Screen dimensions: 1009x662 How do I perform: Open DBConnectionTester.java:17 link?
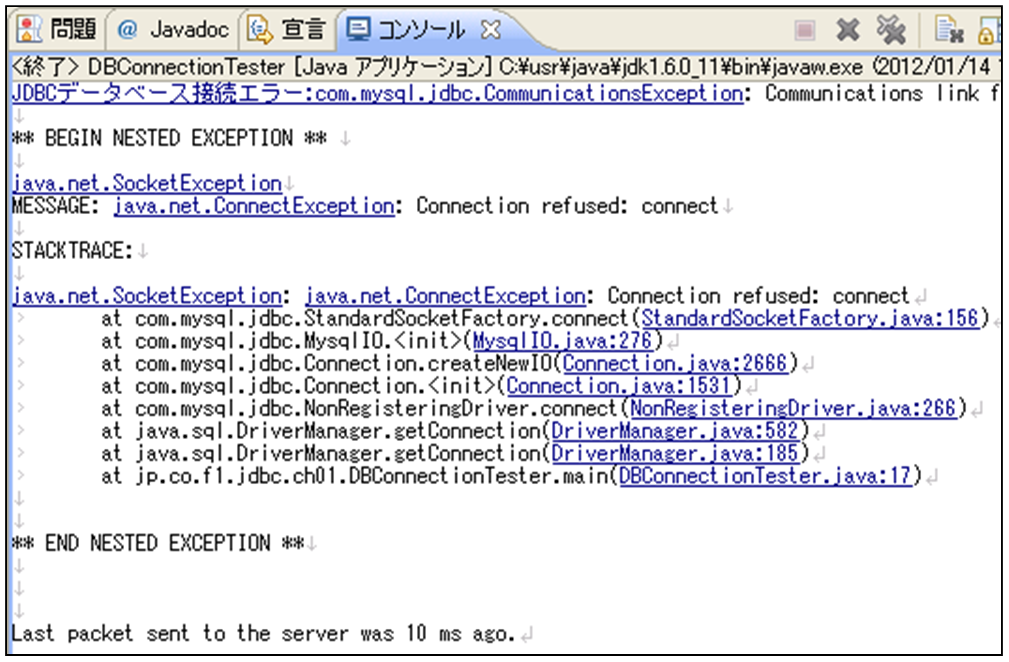pos(765,476)
